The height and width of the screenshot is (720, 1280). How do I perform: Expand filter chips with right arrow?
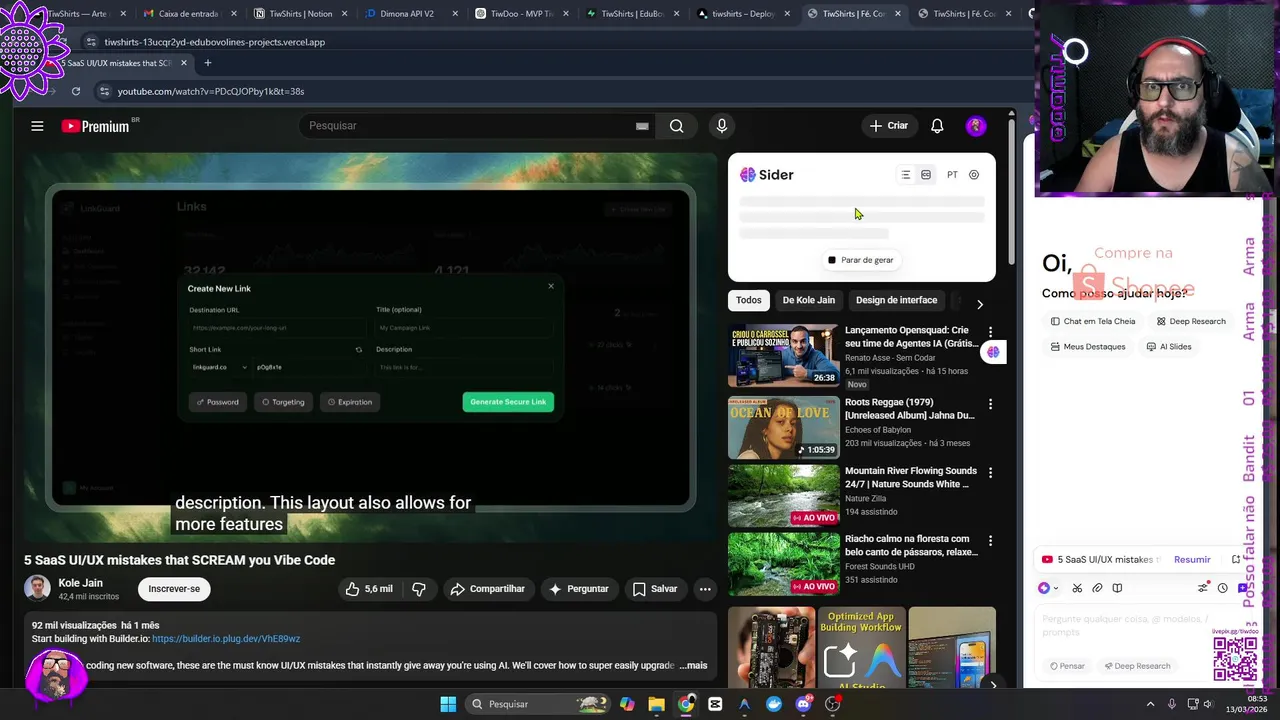coord(979,304)
